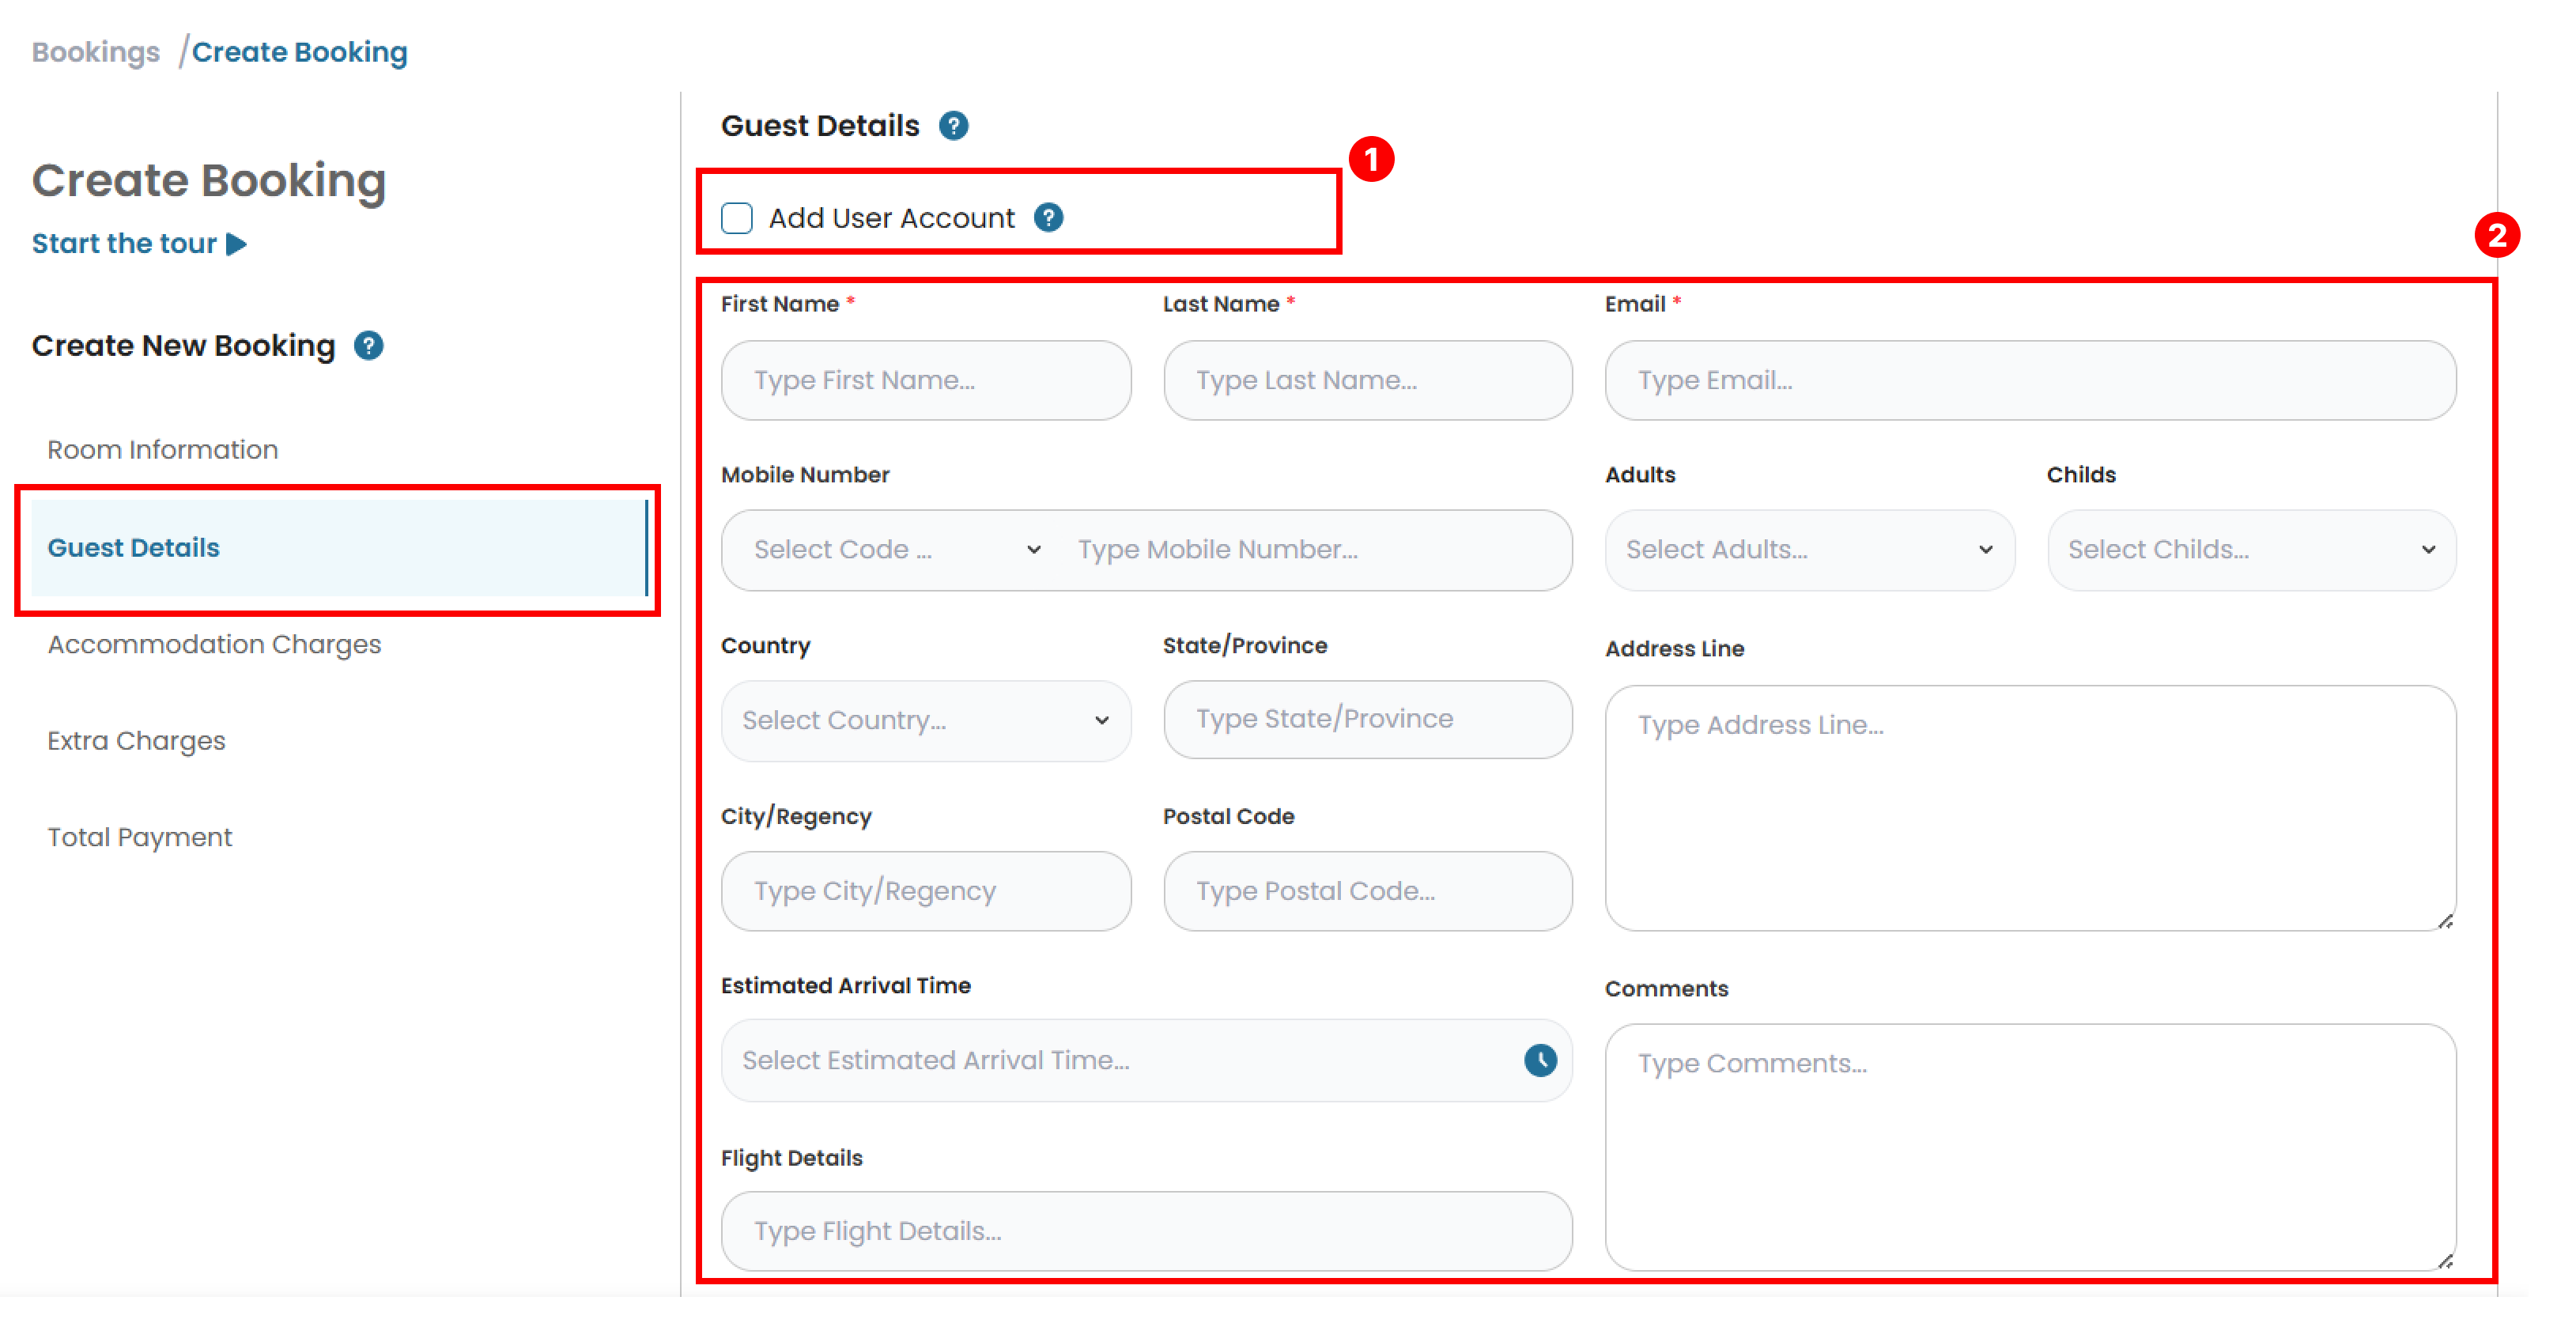Click help icon beside Guest Details heading
Screen dimensions: 2576x1327
click(953, 125)
